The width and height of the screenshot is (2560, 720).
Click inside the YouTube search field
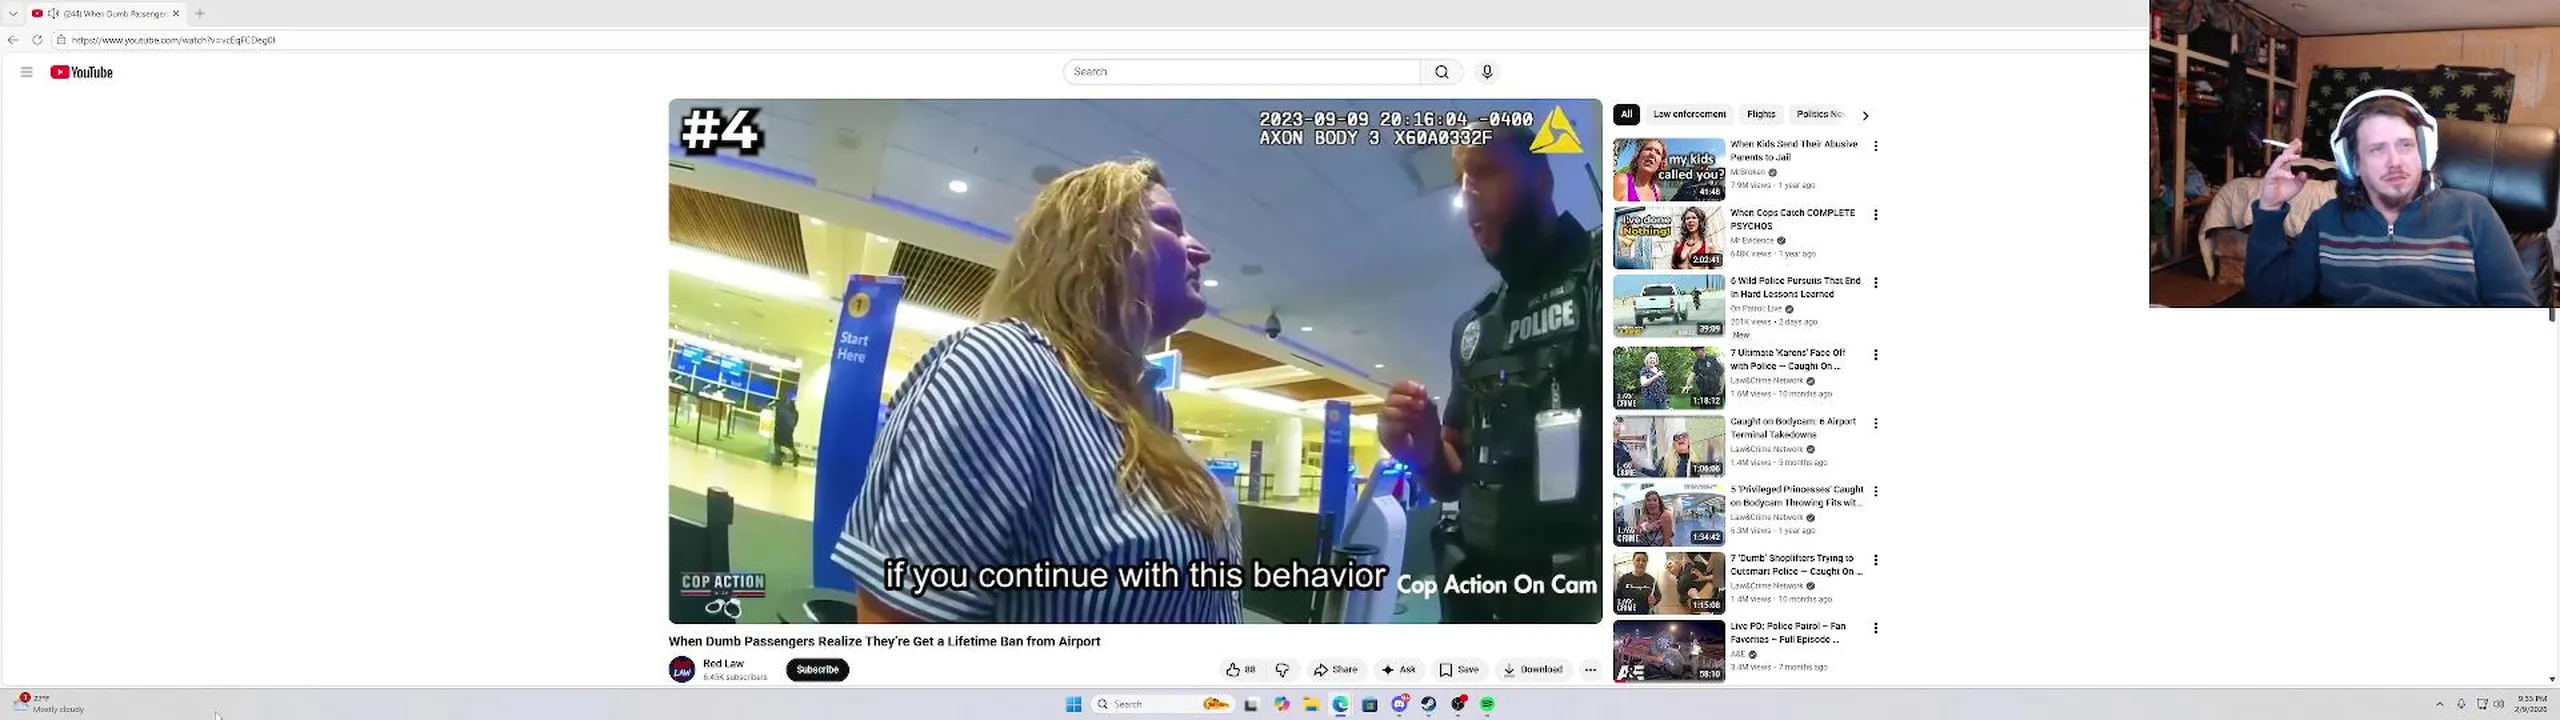pos(1241,72)
